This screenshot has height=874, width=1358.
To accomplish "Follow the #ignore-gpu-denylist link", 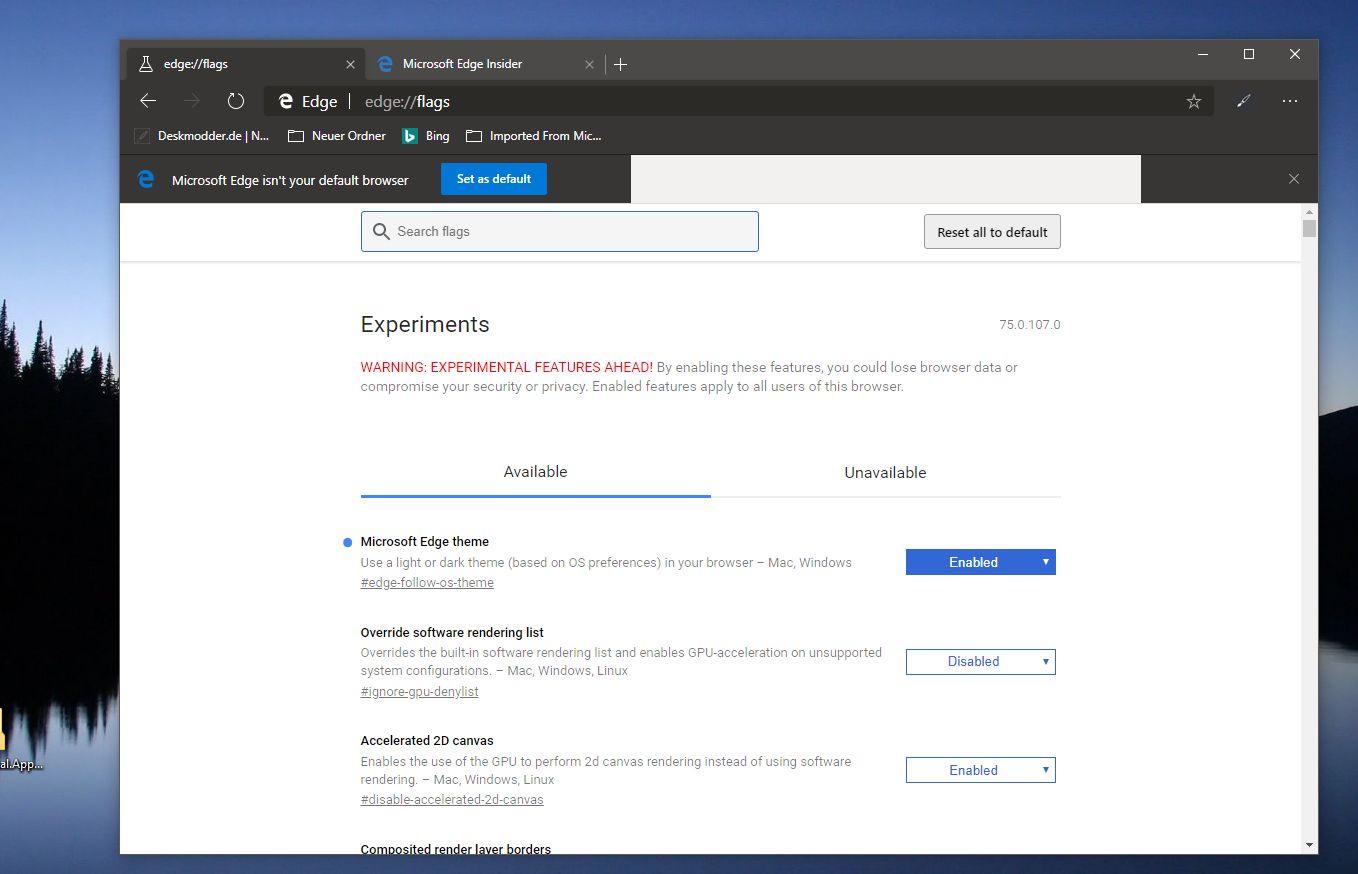I will (x=420, y=692).
